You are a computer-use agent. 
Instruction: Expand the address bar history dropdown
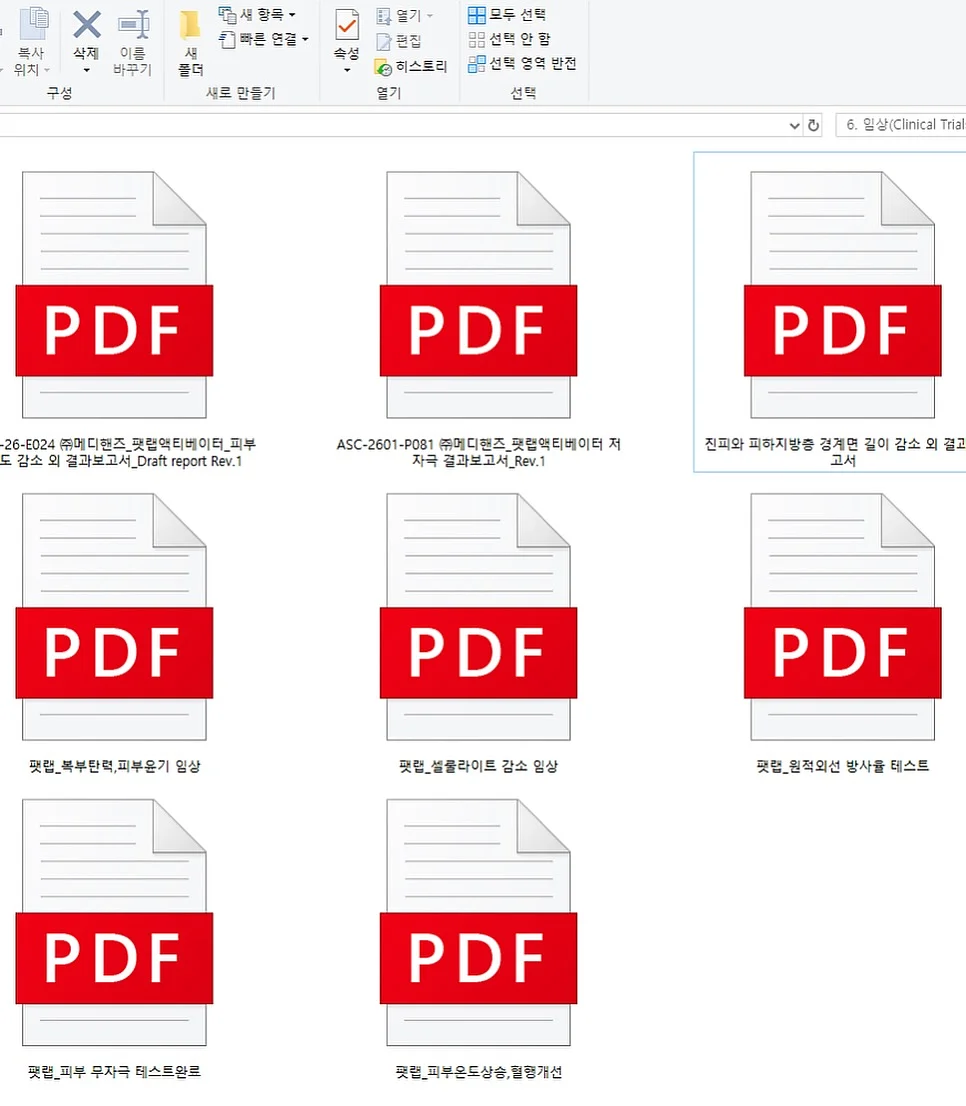pos(795,126)
